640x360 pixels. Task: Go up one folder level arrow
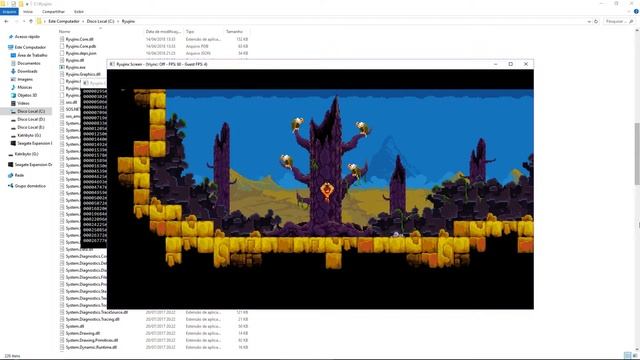click(31, 21)
